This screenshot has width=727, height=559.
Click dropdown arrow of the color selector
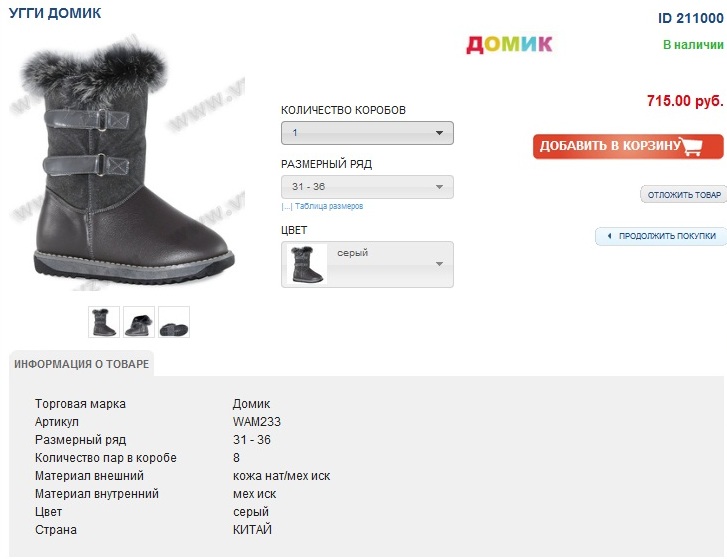tap(439, 264)
